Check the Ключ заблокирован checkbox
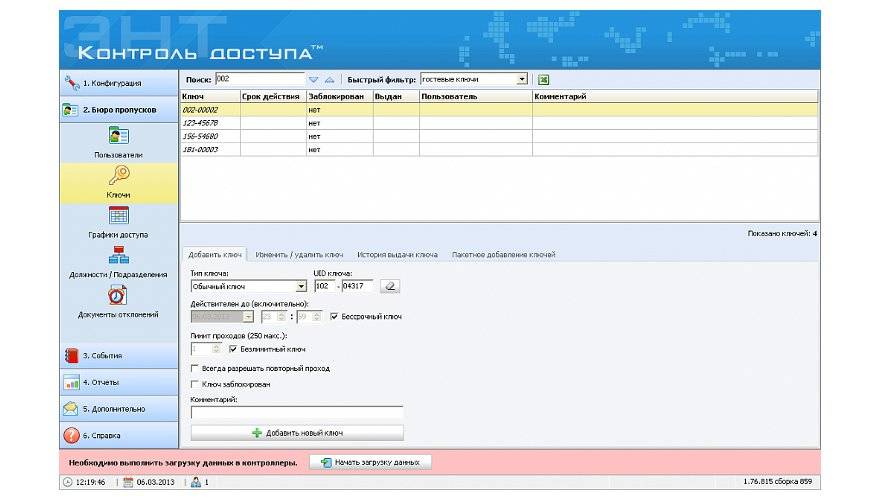Viewport: 880px width, 500px height. click(194, 384)
